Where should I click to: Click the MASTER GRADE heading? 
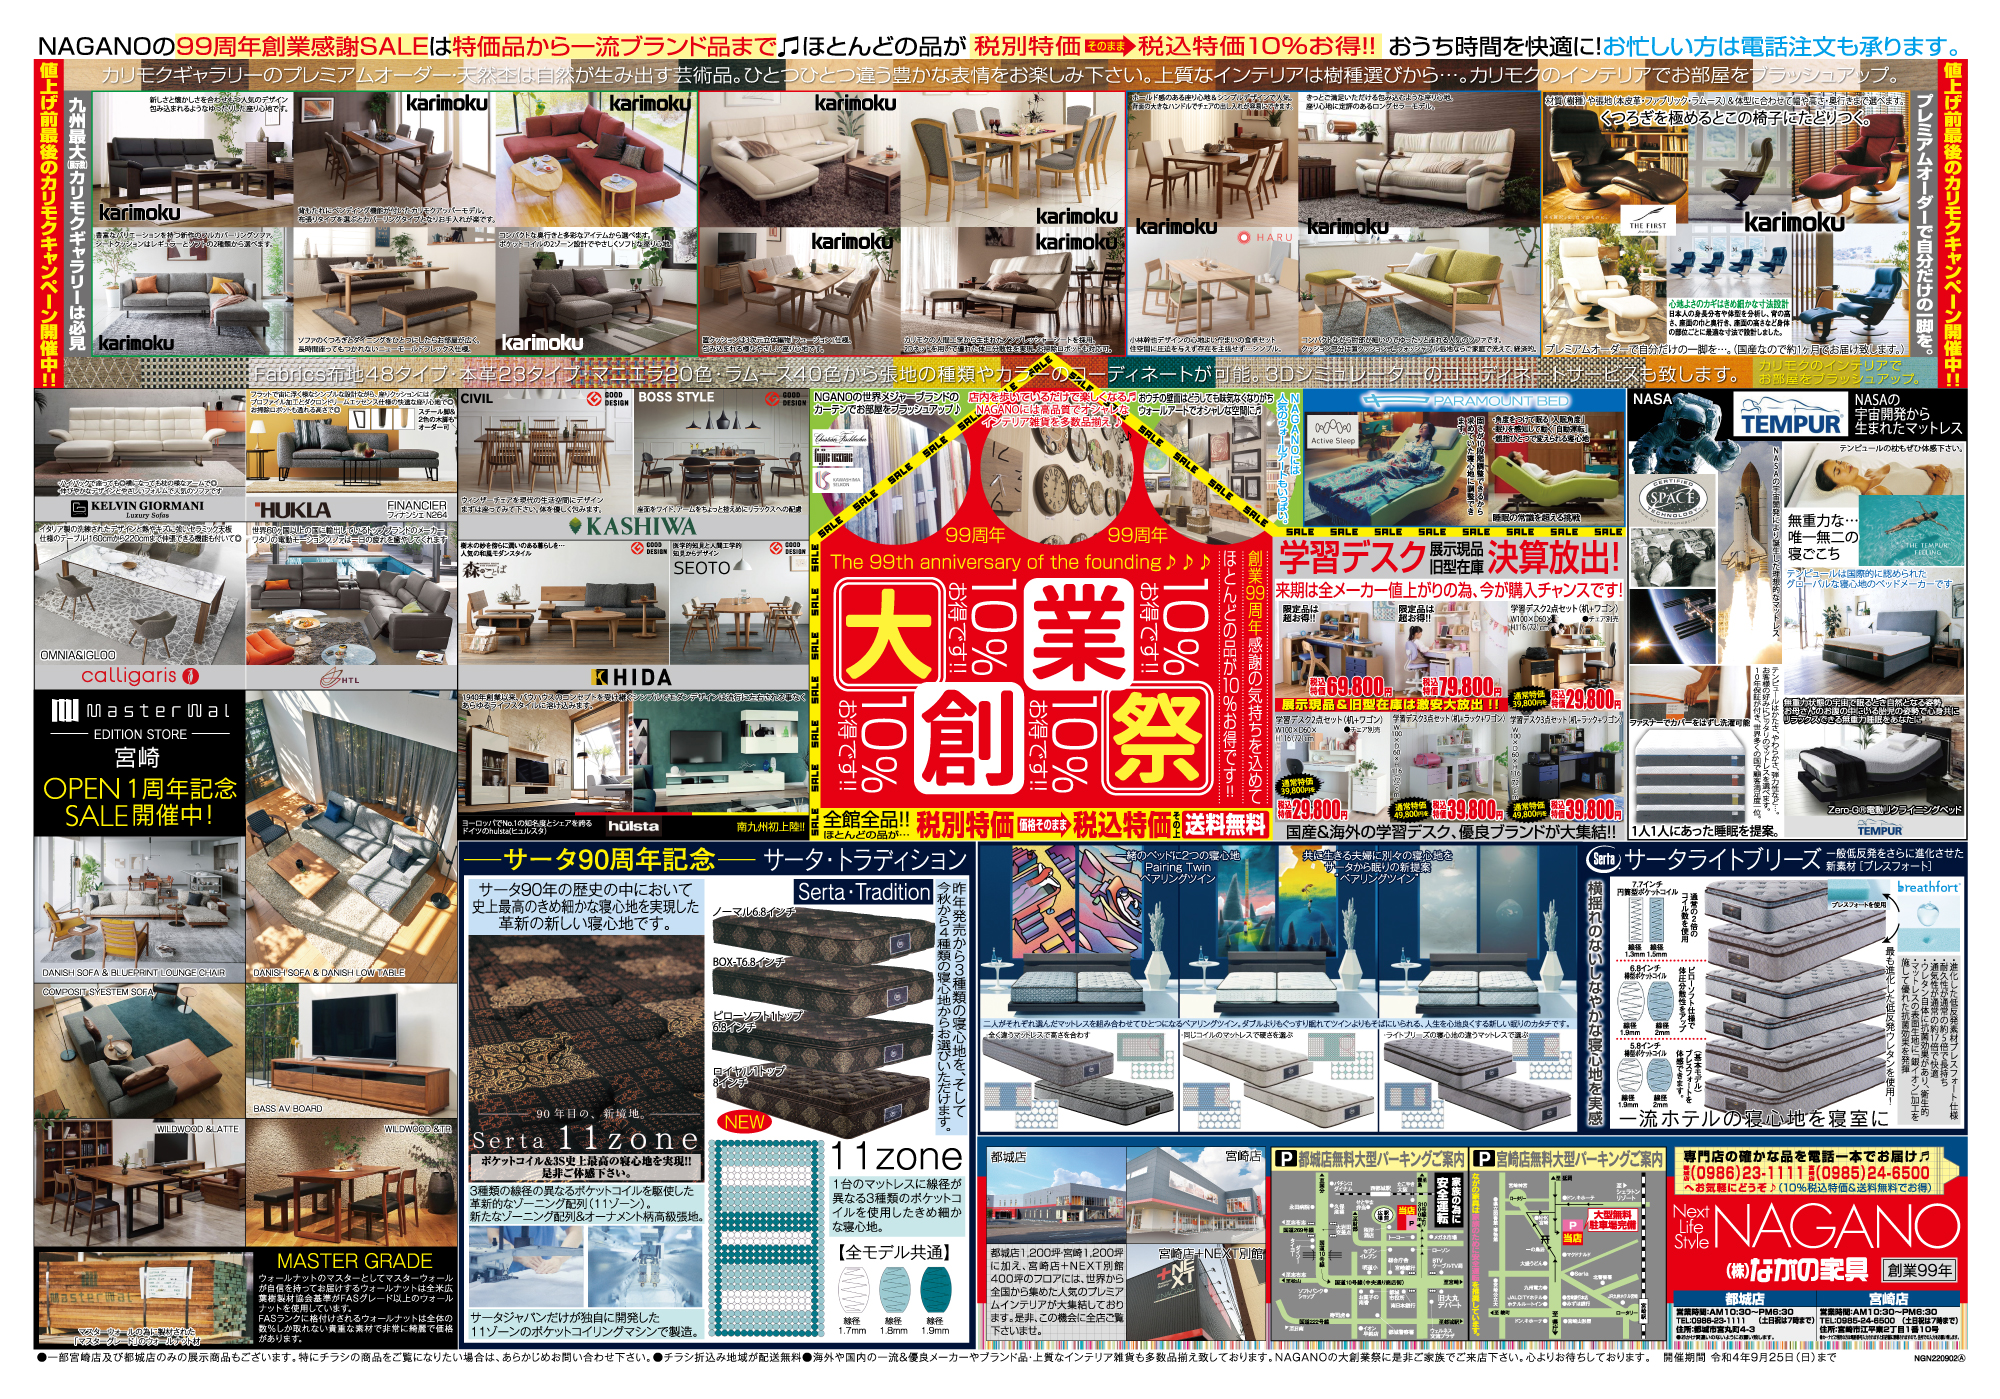[x=355, y=1261]
